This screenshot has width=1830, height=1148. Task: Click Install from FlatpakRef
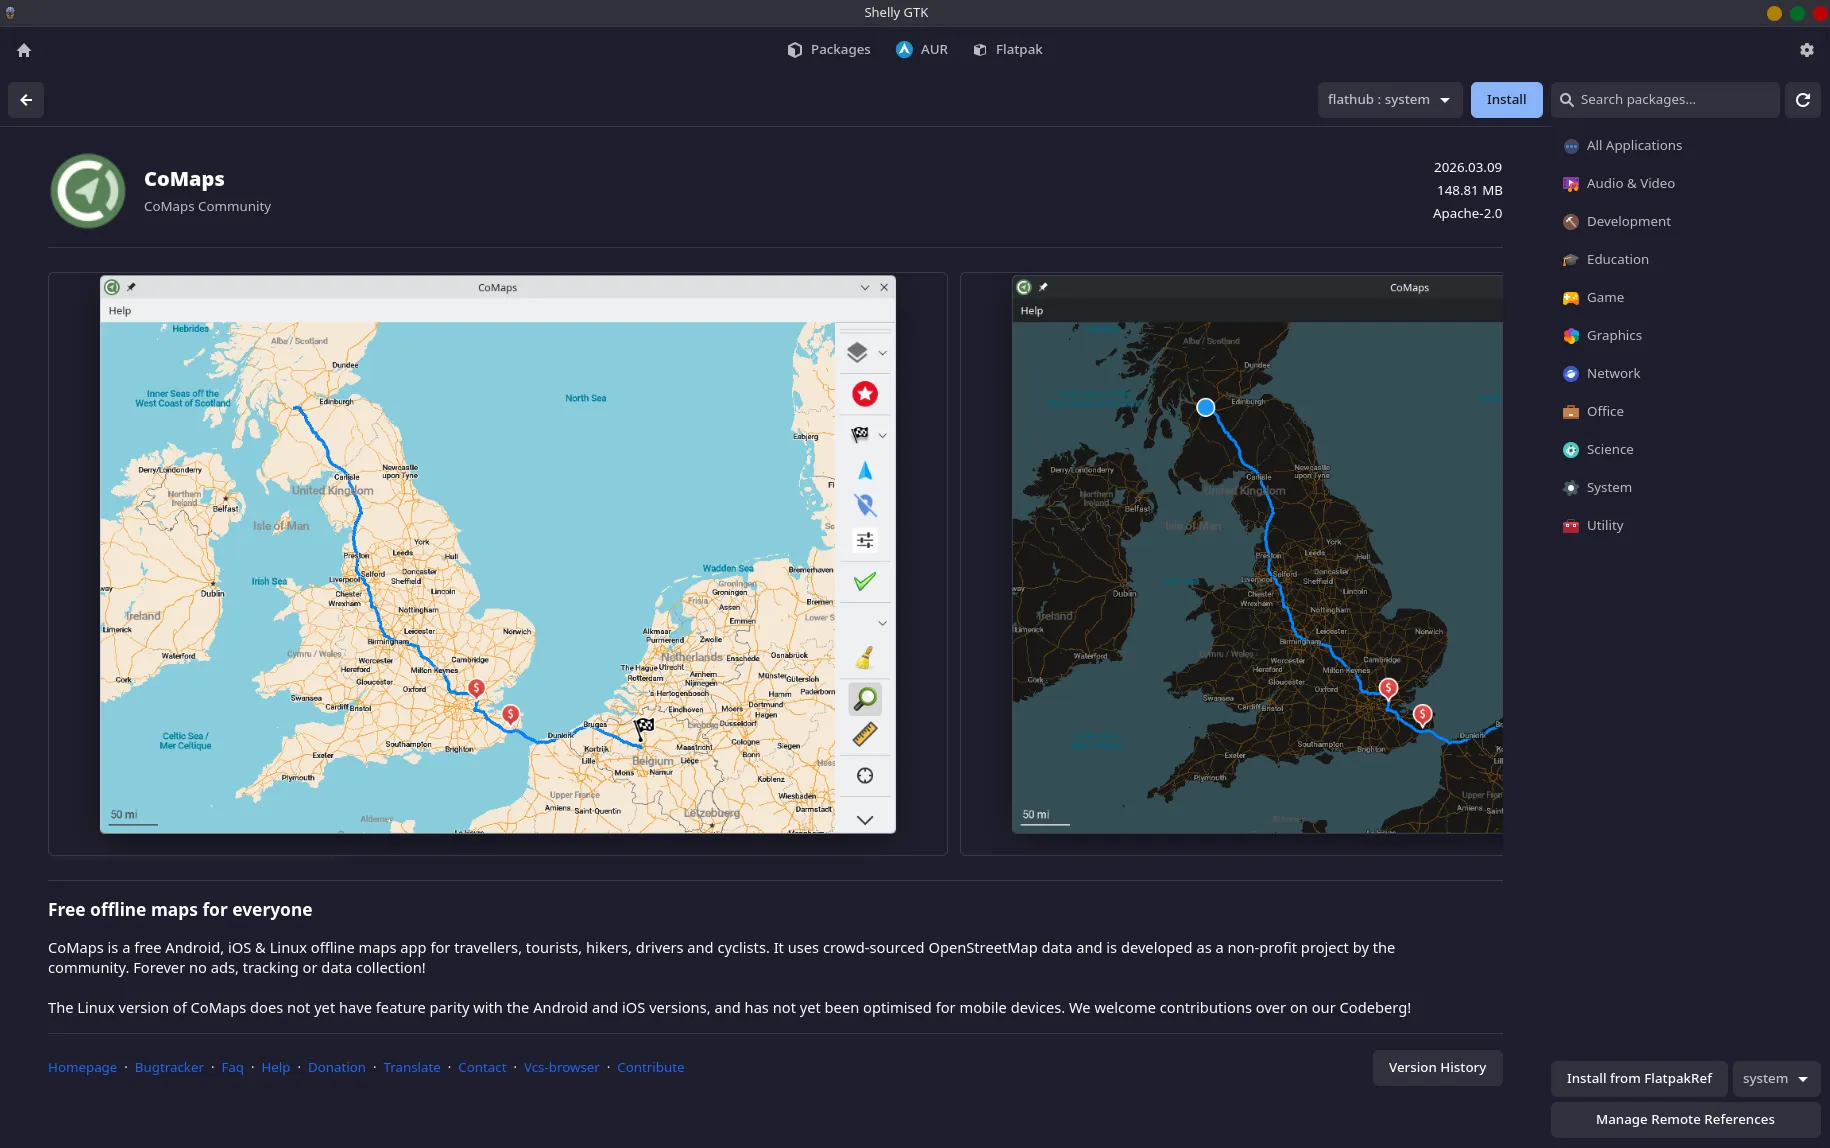coord(1639,1079)
